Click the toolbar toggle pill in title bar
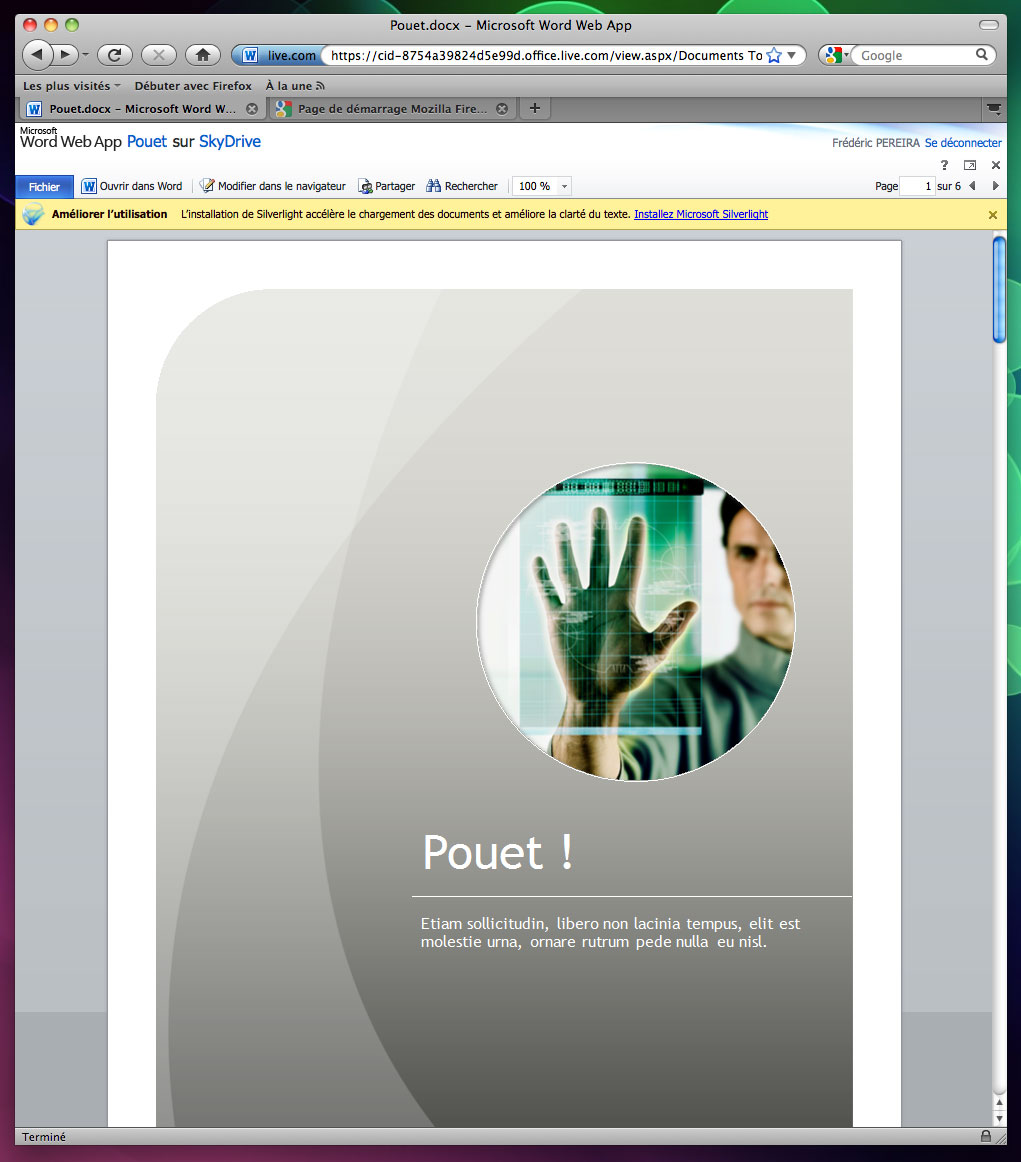Screen dimensions: 1021x1162 988,24
